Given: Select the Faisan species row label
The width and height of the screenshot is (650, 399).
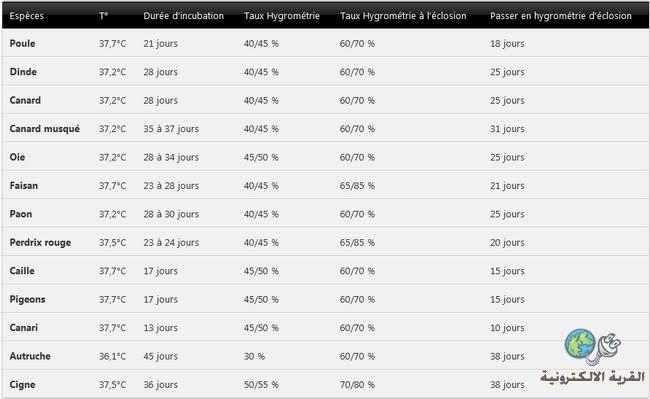Looking at the screenshot, I should pos(24,186).
